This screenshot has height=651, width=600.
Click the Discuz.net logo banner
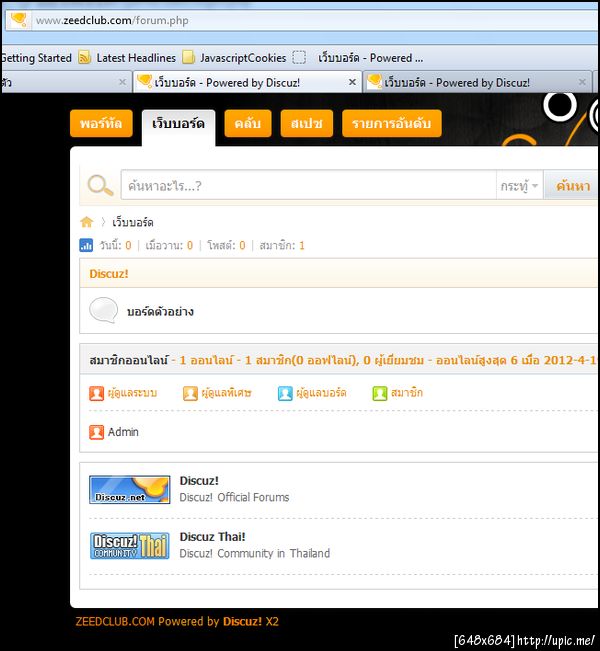click(x=130, y=490)
